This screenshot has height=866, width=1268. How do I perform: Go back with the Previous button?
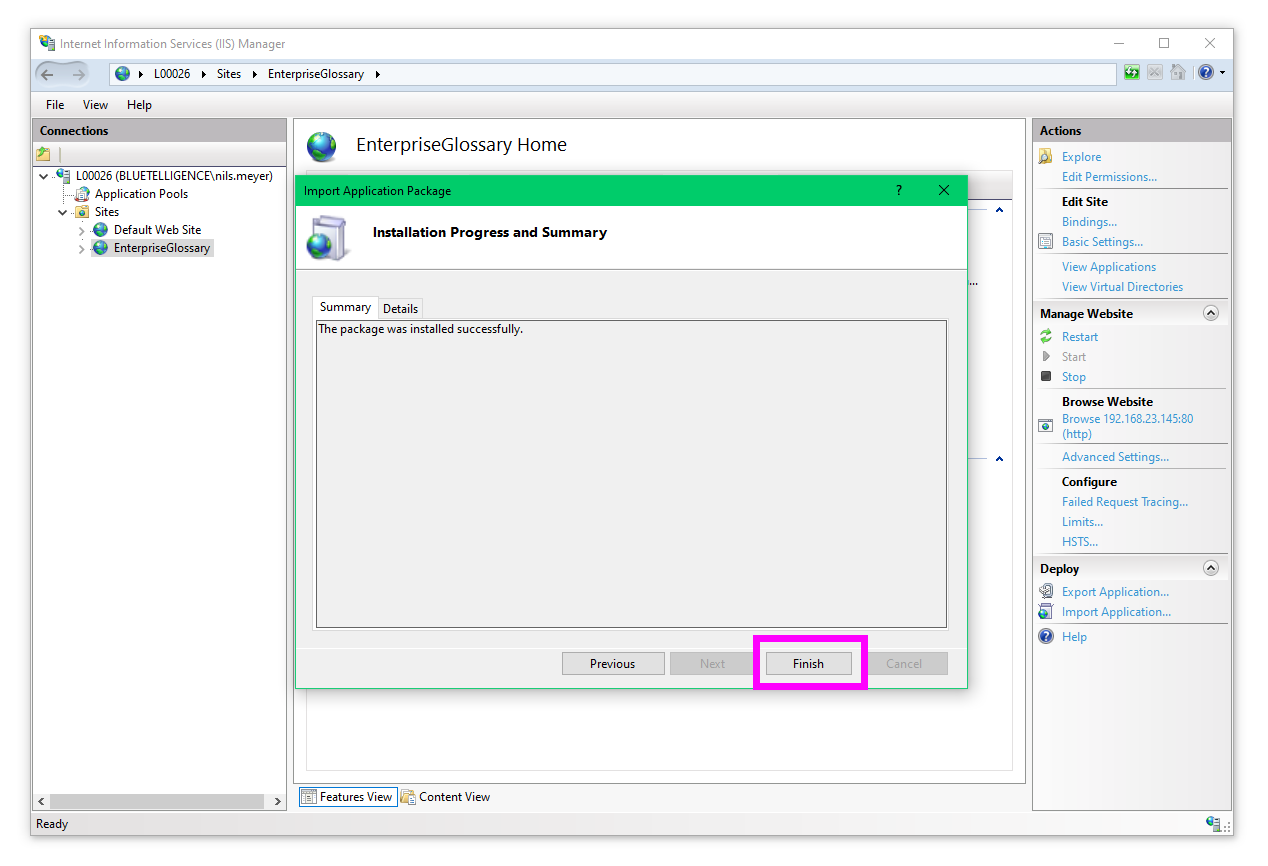(612, 663)
